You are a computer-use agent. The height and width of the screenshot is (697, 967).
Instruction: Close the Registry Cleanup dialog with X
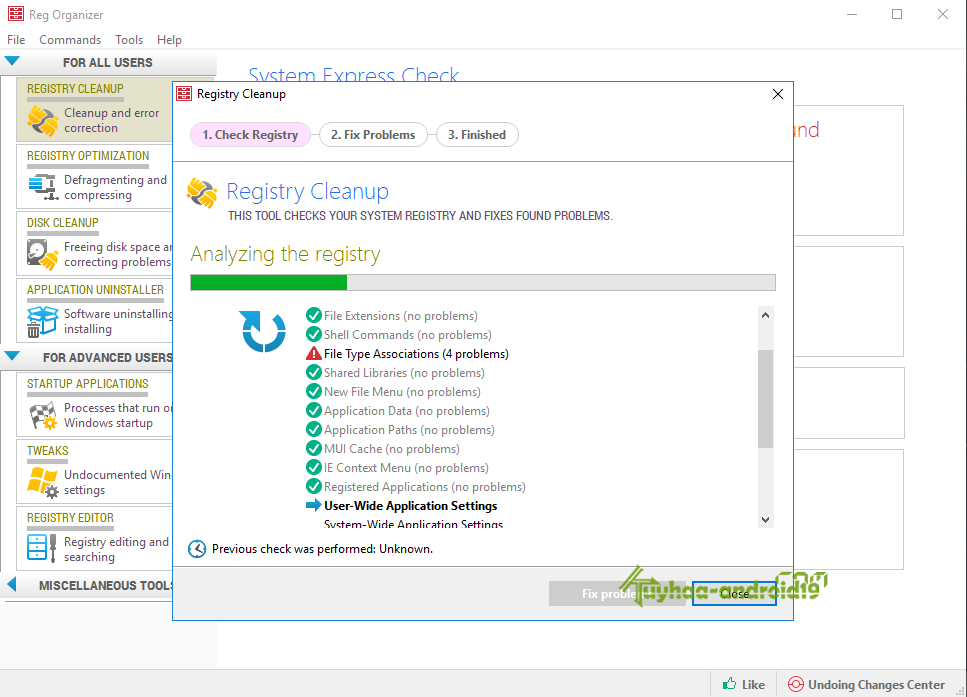click(x=778, y=94)
